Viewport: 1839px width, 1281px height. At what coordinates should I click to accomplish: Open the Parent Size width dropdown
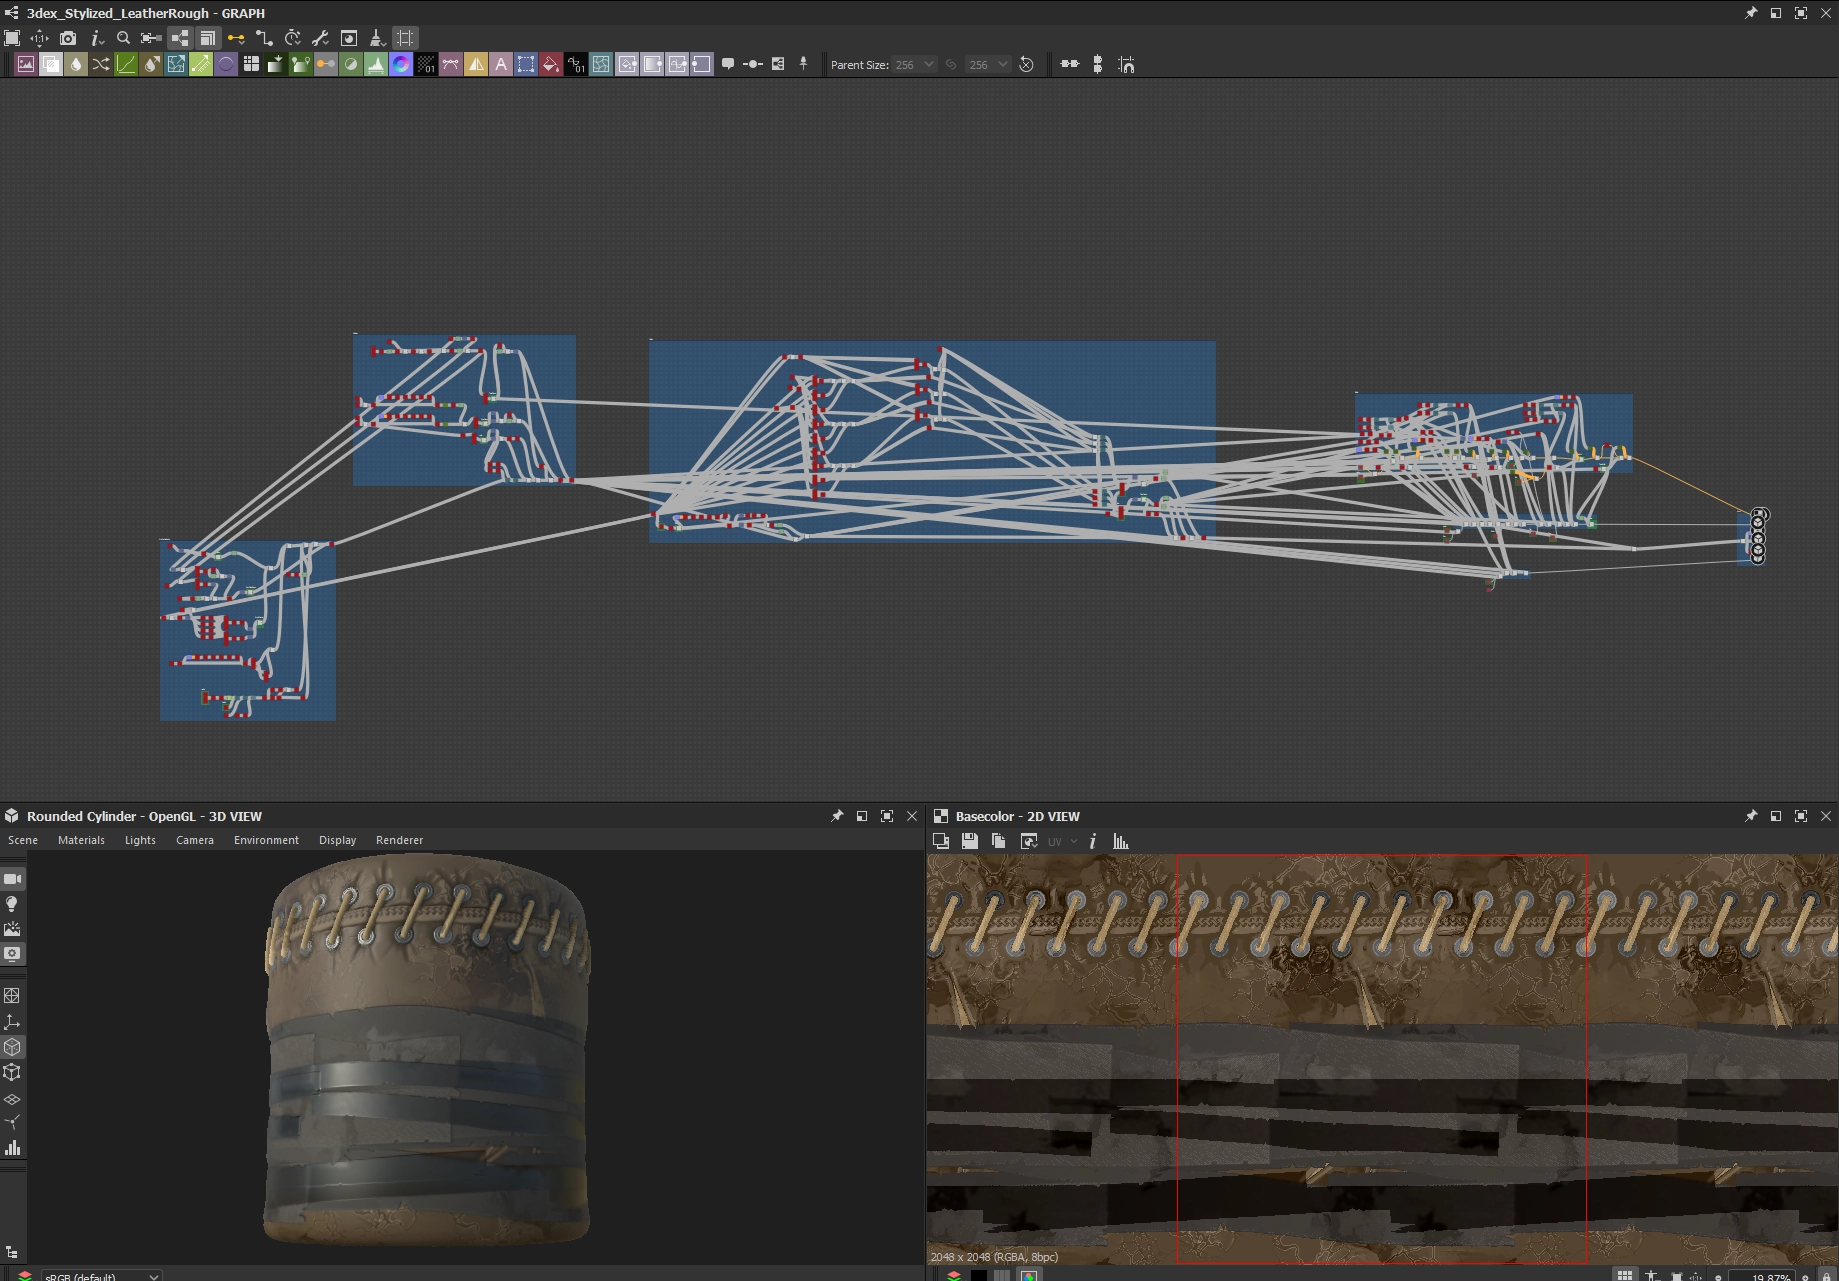point(915,65)
